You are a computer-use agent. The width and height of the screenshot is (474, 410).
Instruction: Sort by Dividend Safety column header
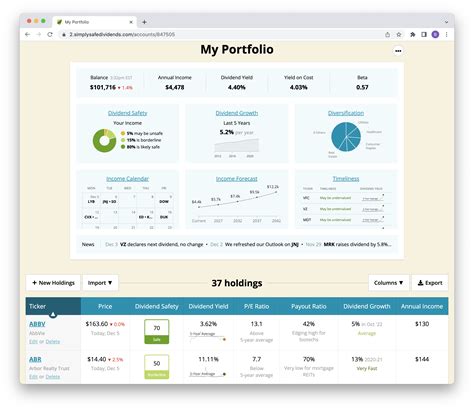(157, 306)
